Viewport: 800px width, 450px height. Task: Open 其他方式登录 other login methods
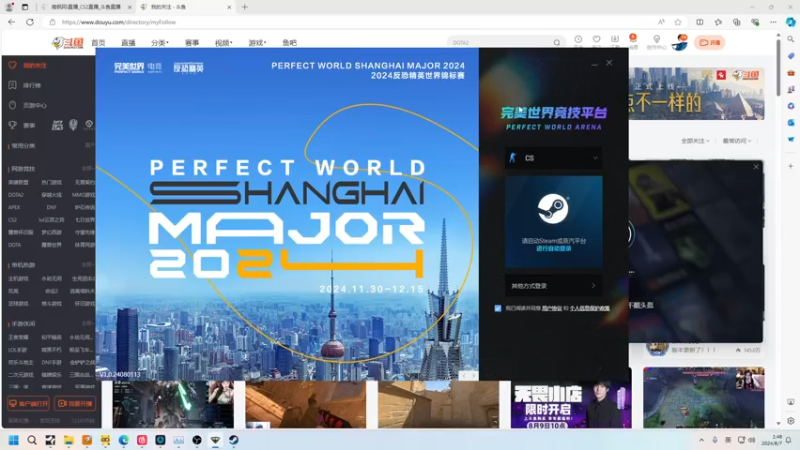(554, 286)
